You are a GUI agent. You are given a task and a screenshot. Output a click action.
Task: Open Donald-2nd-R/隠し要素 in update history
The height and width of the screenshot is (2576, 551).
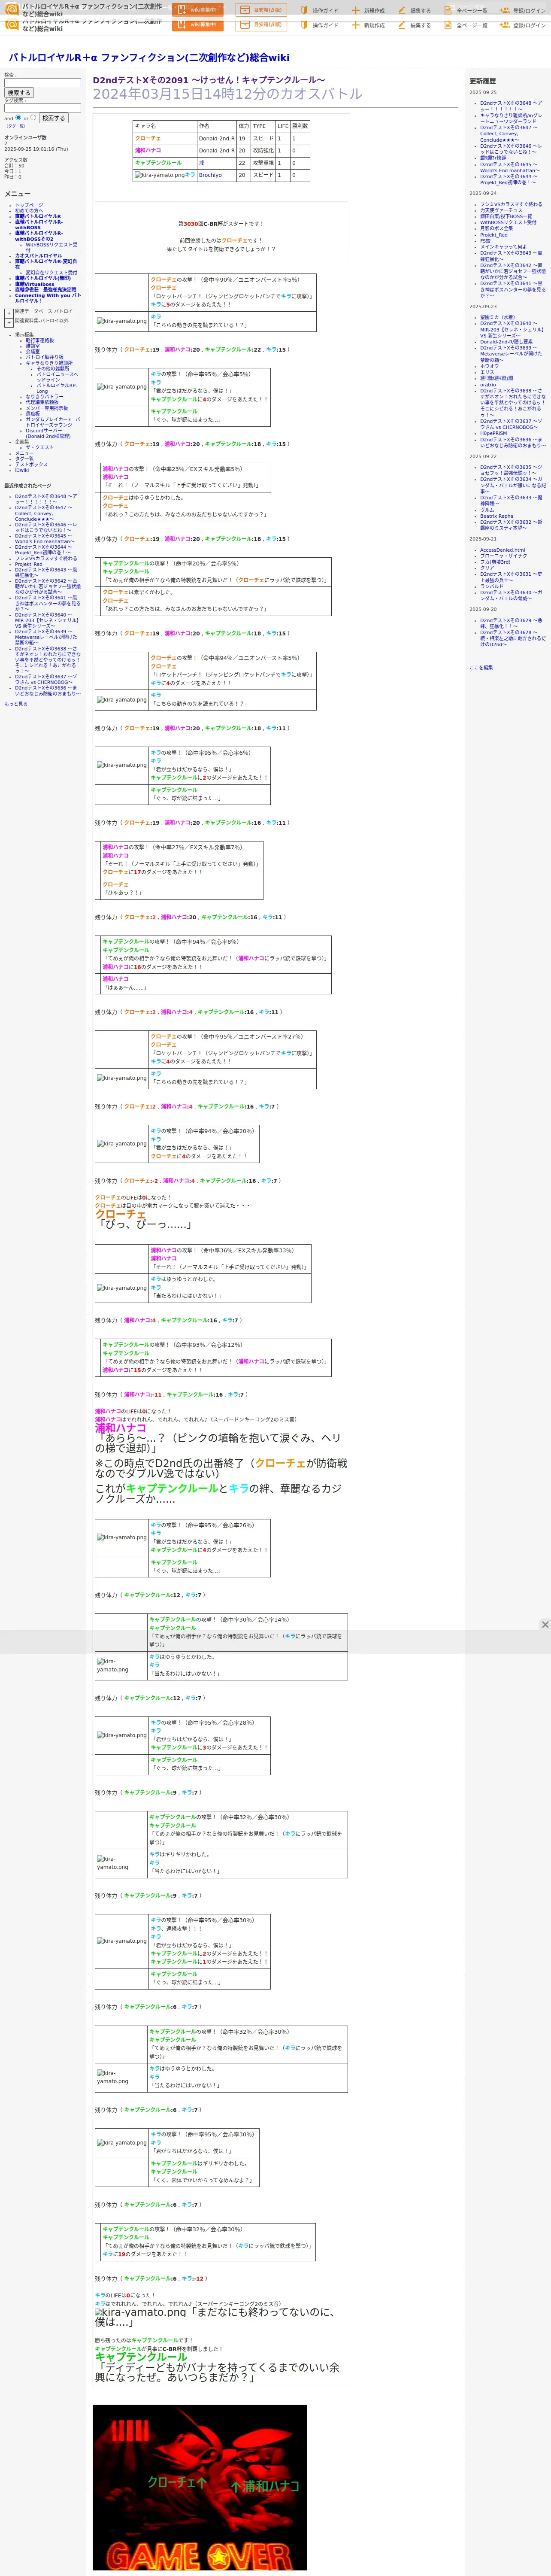(506, 342)
